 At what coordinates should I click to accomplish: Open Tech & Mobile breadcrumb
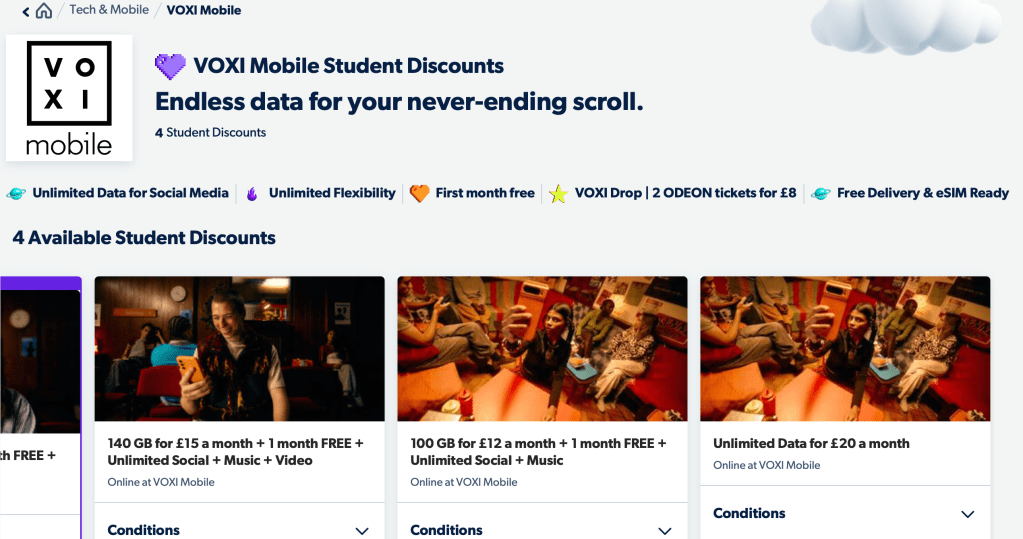pos(109,10)
